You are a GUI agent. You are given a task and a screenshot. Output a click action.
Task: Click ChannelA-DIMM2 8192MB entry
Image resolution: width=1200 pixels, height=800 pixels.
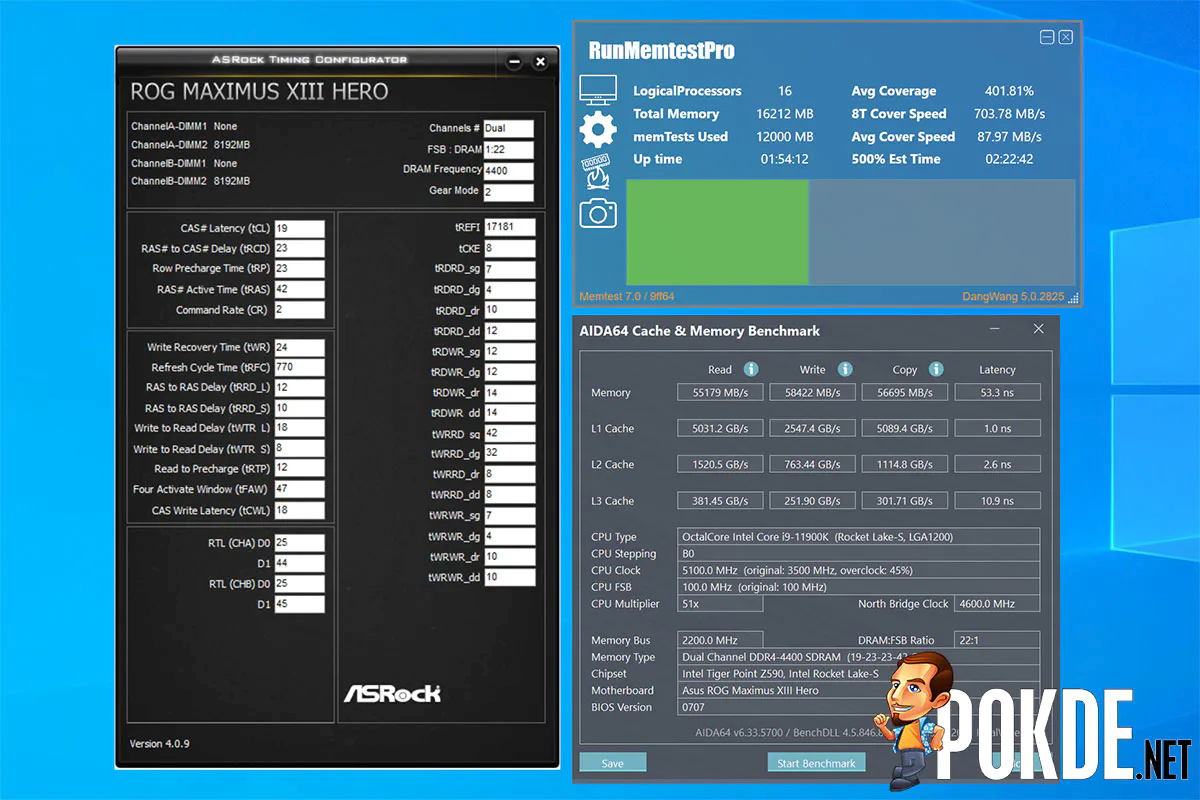[x=191, y=145]
